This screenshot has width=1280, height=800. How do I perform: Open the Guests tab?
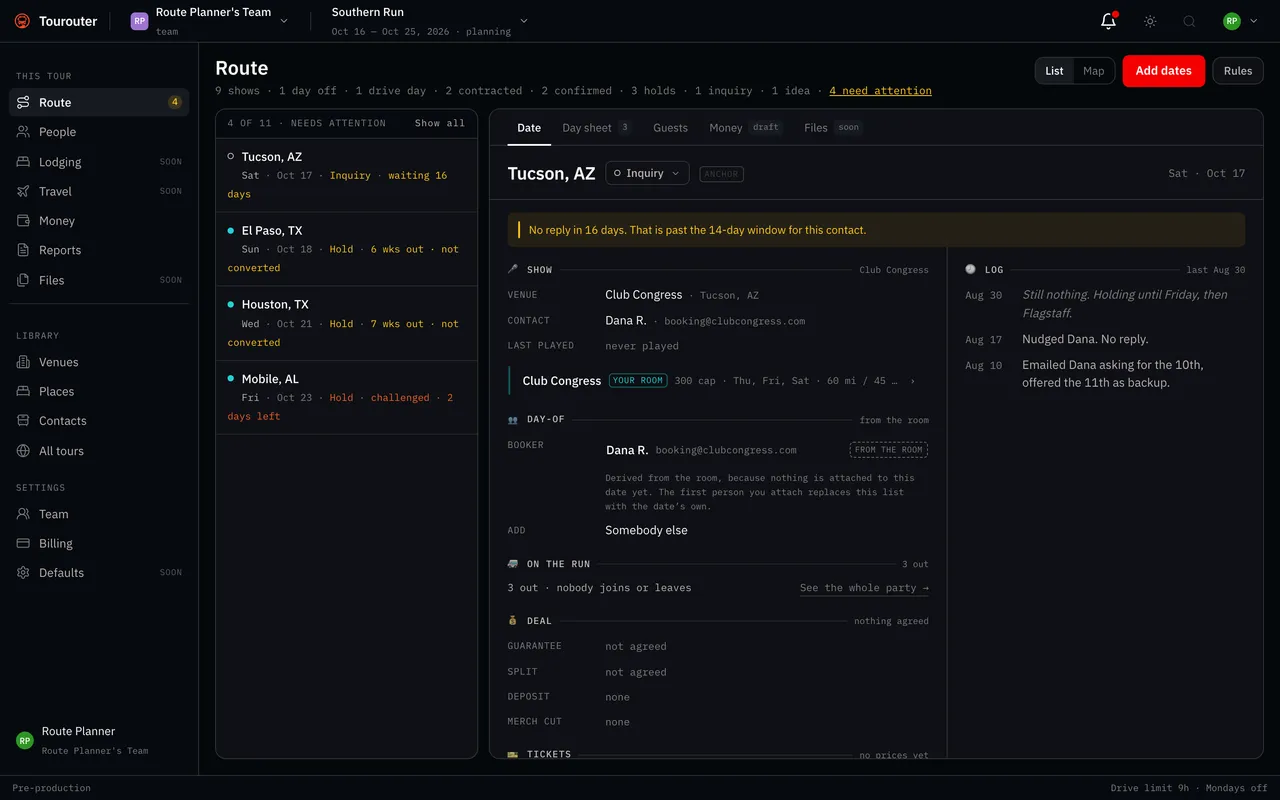click(x=670, y=128)
